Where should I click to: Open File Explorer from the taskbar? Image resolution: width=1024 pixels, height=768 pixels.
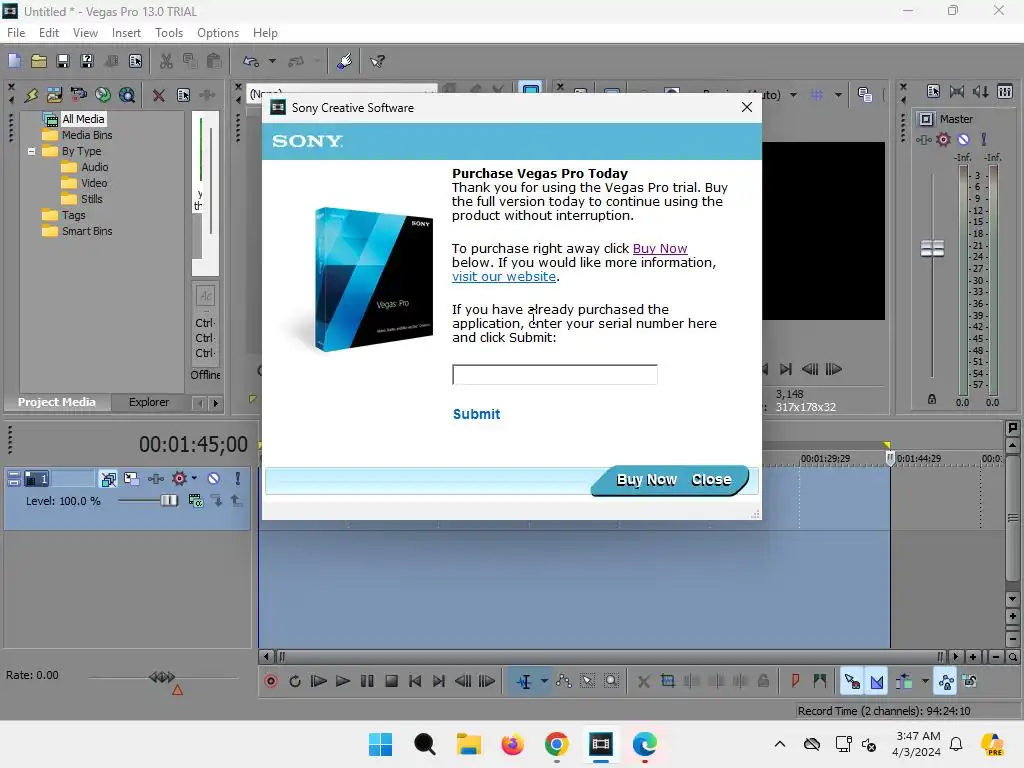(x=468, y=744)
